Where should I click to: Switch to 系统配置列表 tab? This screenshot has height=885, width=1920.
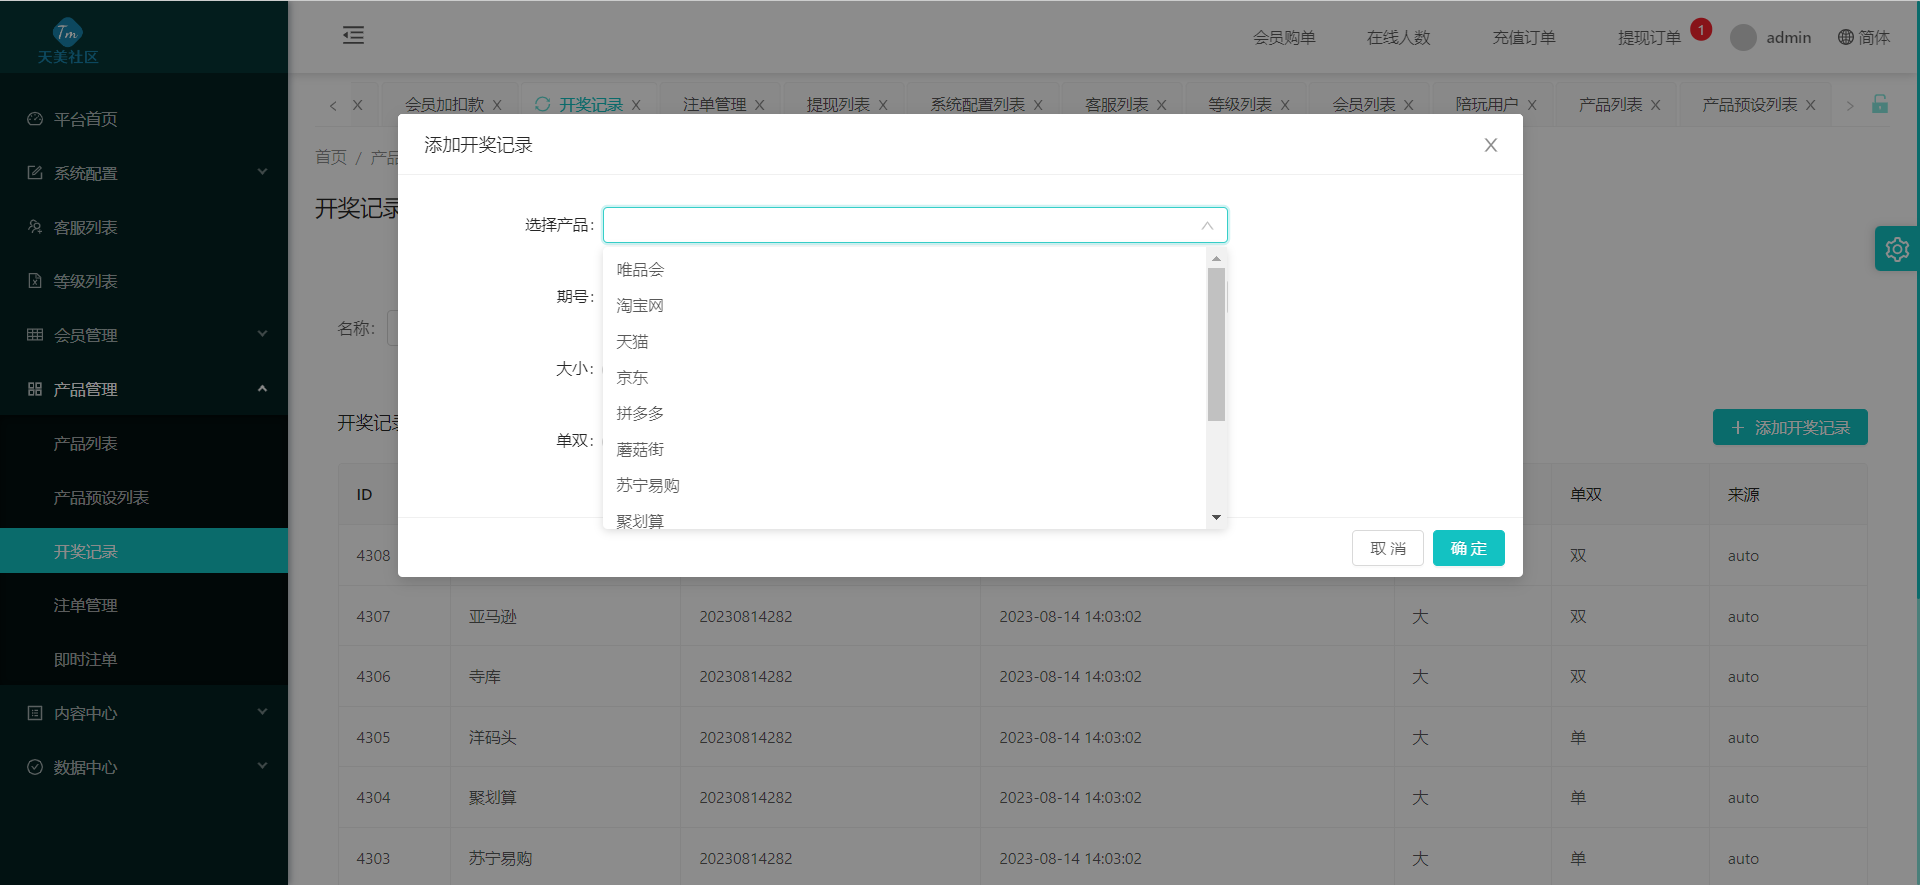[977, 105]
